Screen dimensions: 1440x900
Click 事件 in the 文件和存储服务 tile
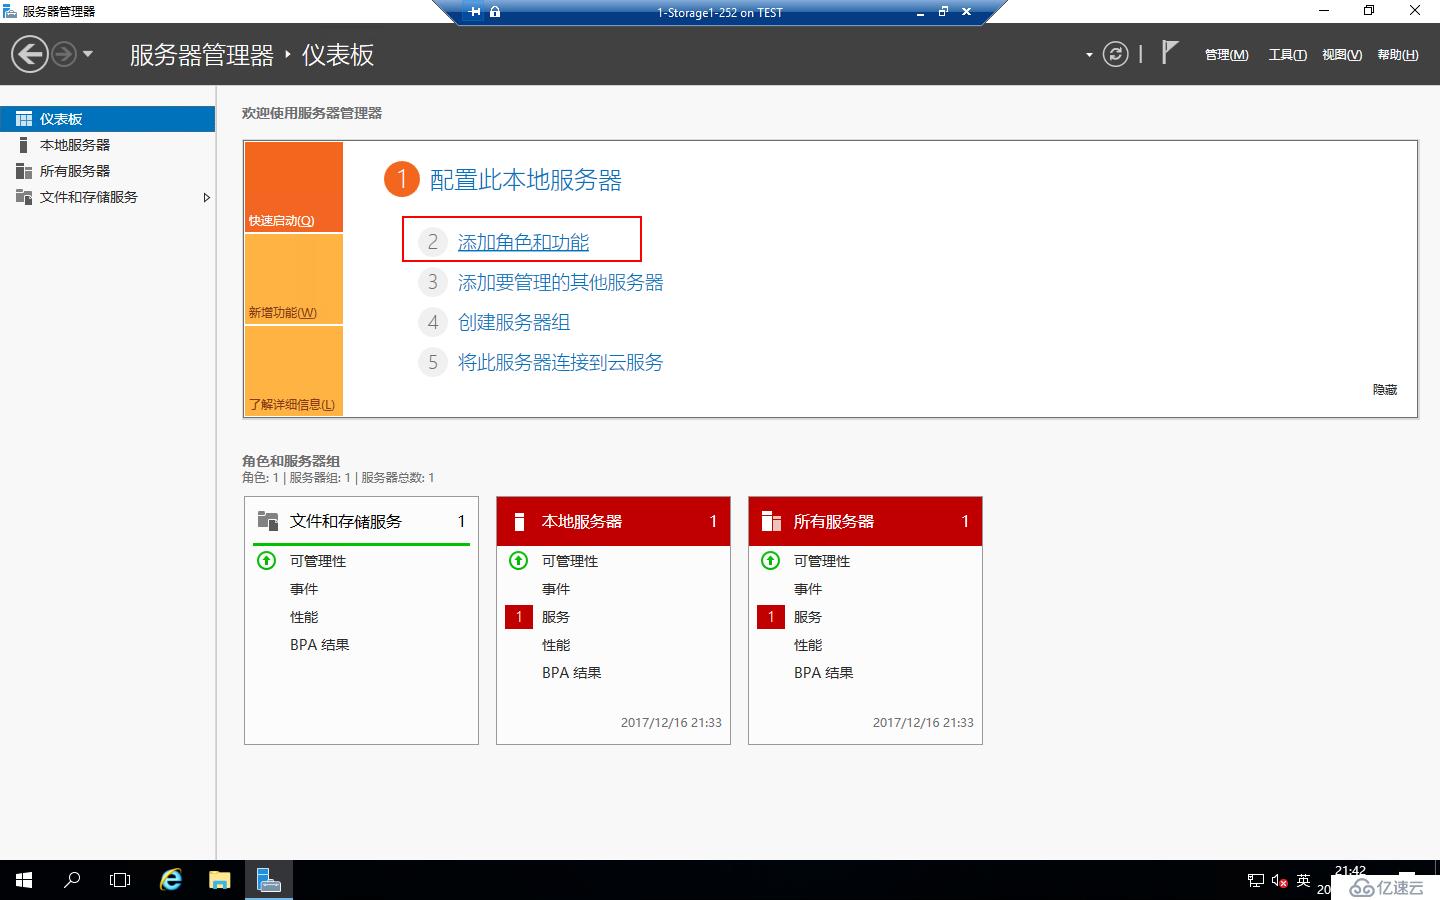click(x=304, y=589)
